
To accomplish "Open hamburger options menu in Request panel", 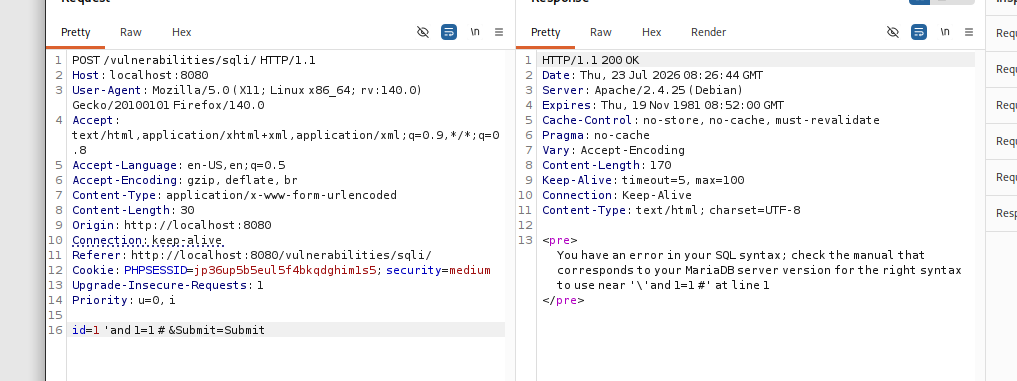I will tap(499, 32).
